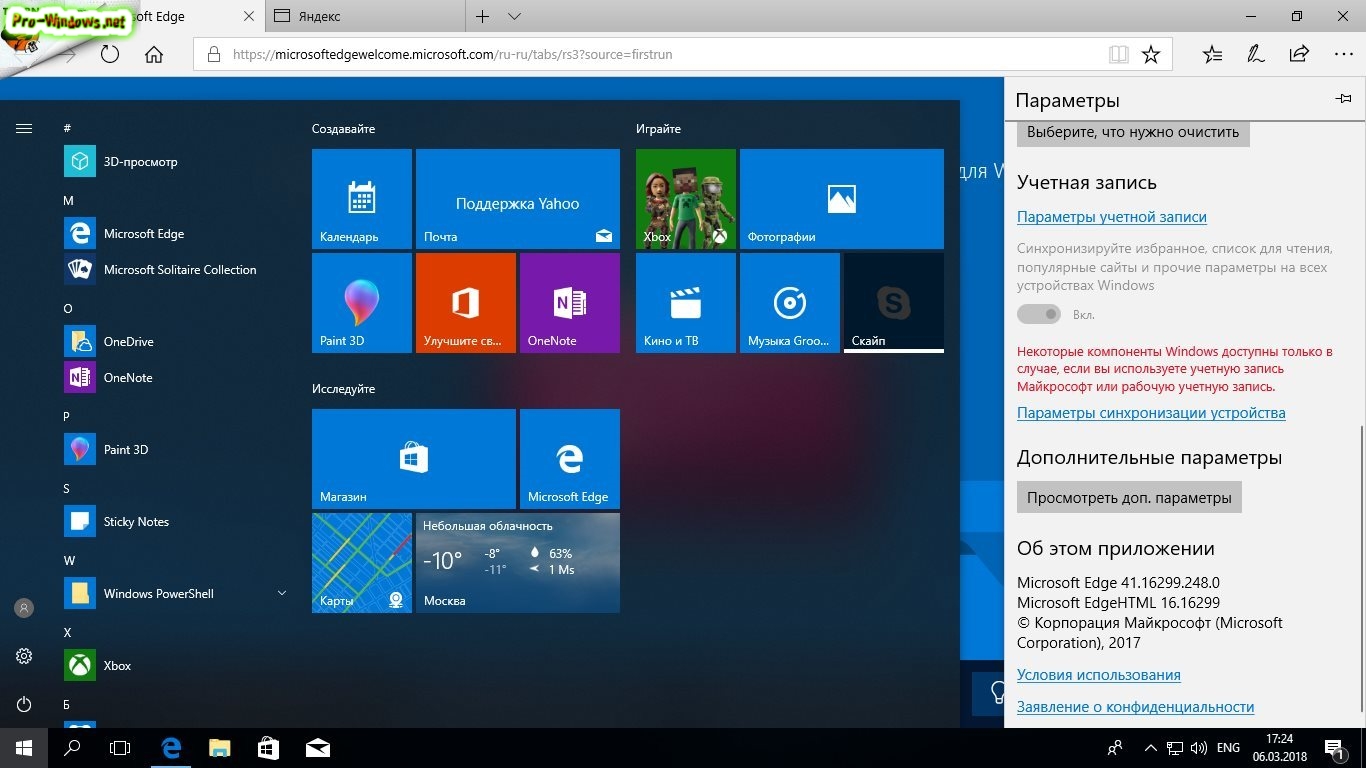
Task: Show hidden system tray icons
Action: (1150, 748)
